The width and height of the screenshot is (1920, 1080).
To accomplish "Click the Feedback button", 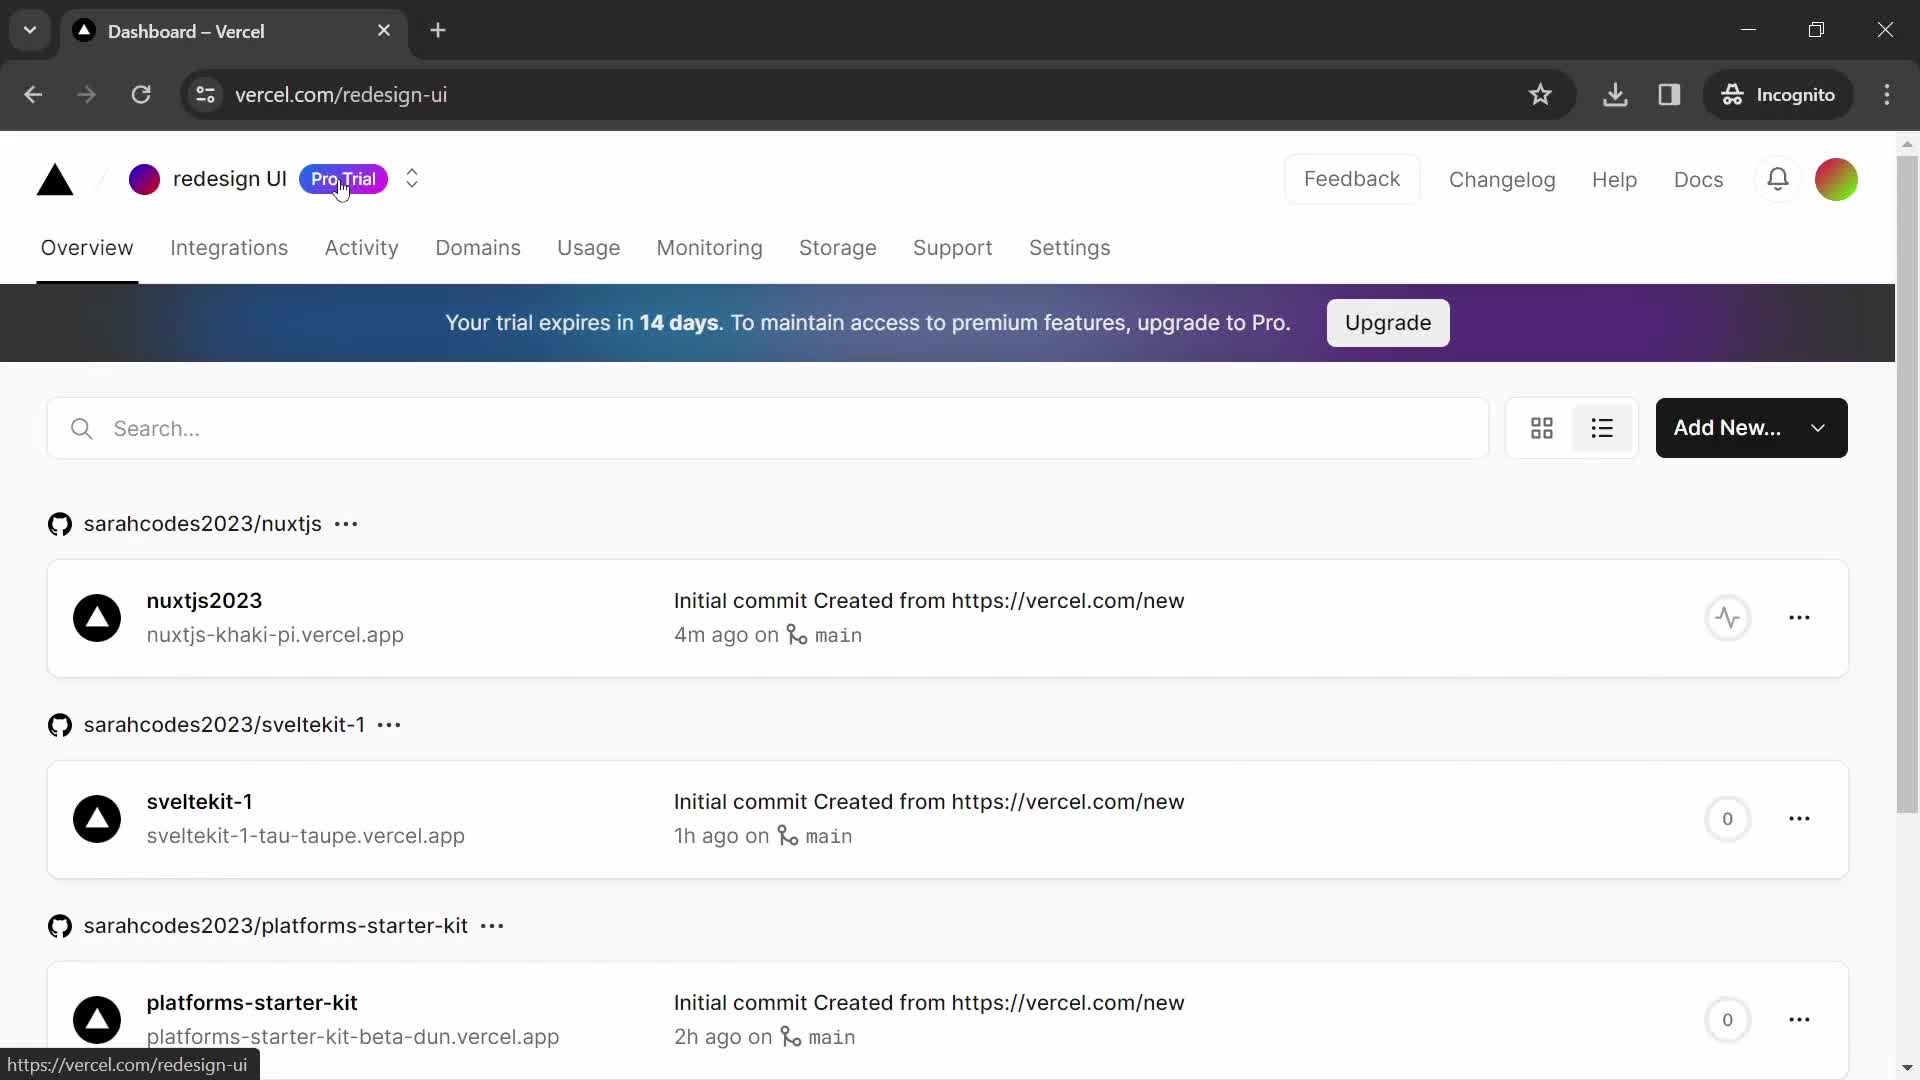I will point(1353,178).
